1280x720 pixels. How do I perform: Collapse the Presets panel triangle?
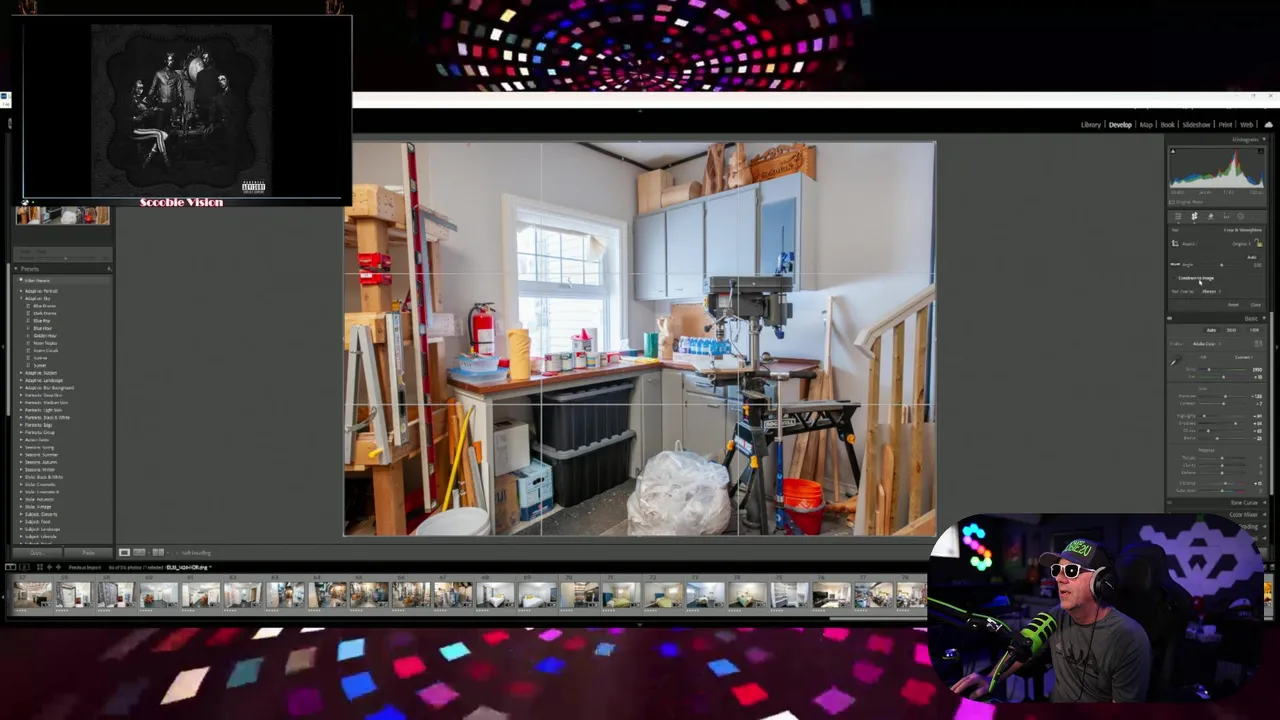16,269
